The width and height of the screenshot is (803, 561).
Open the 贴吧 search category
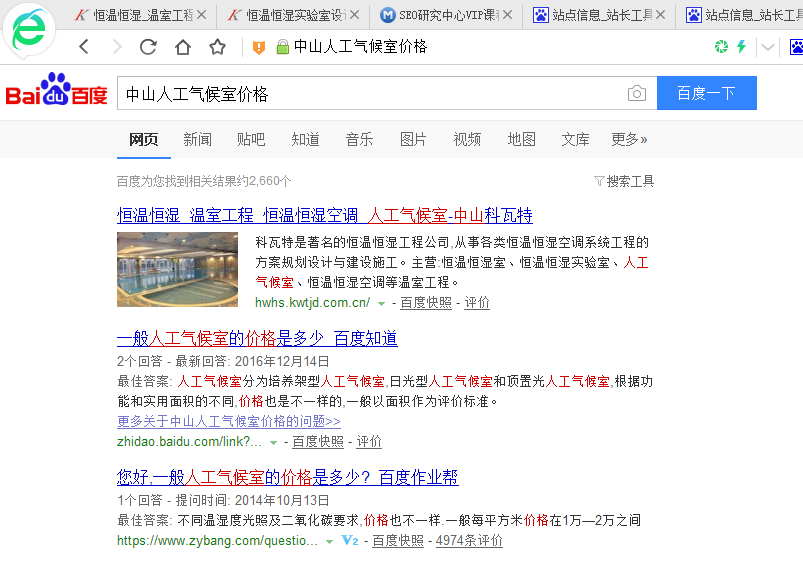[x=251, y=139]
